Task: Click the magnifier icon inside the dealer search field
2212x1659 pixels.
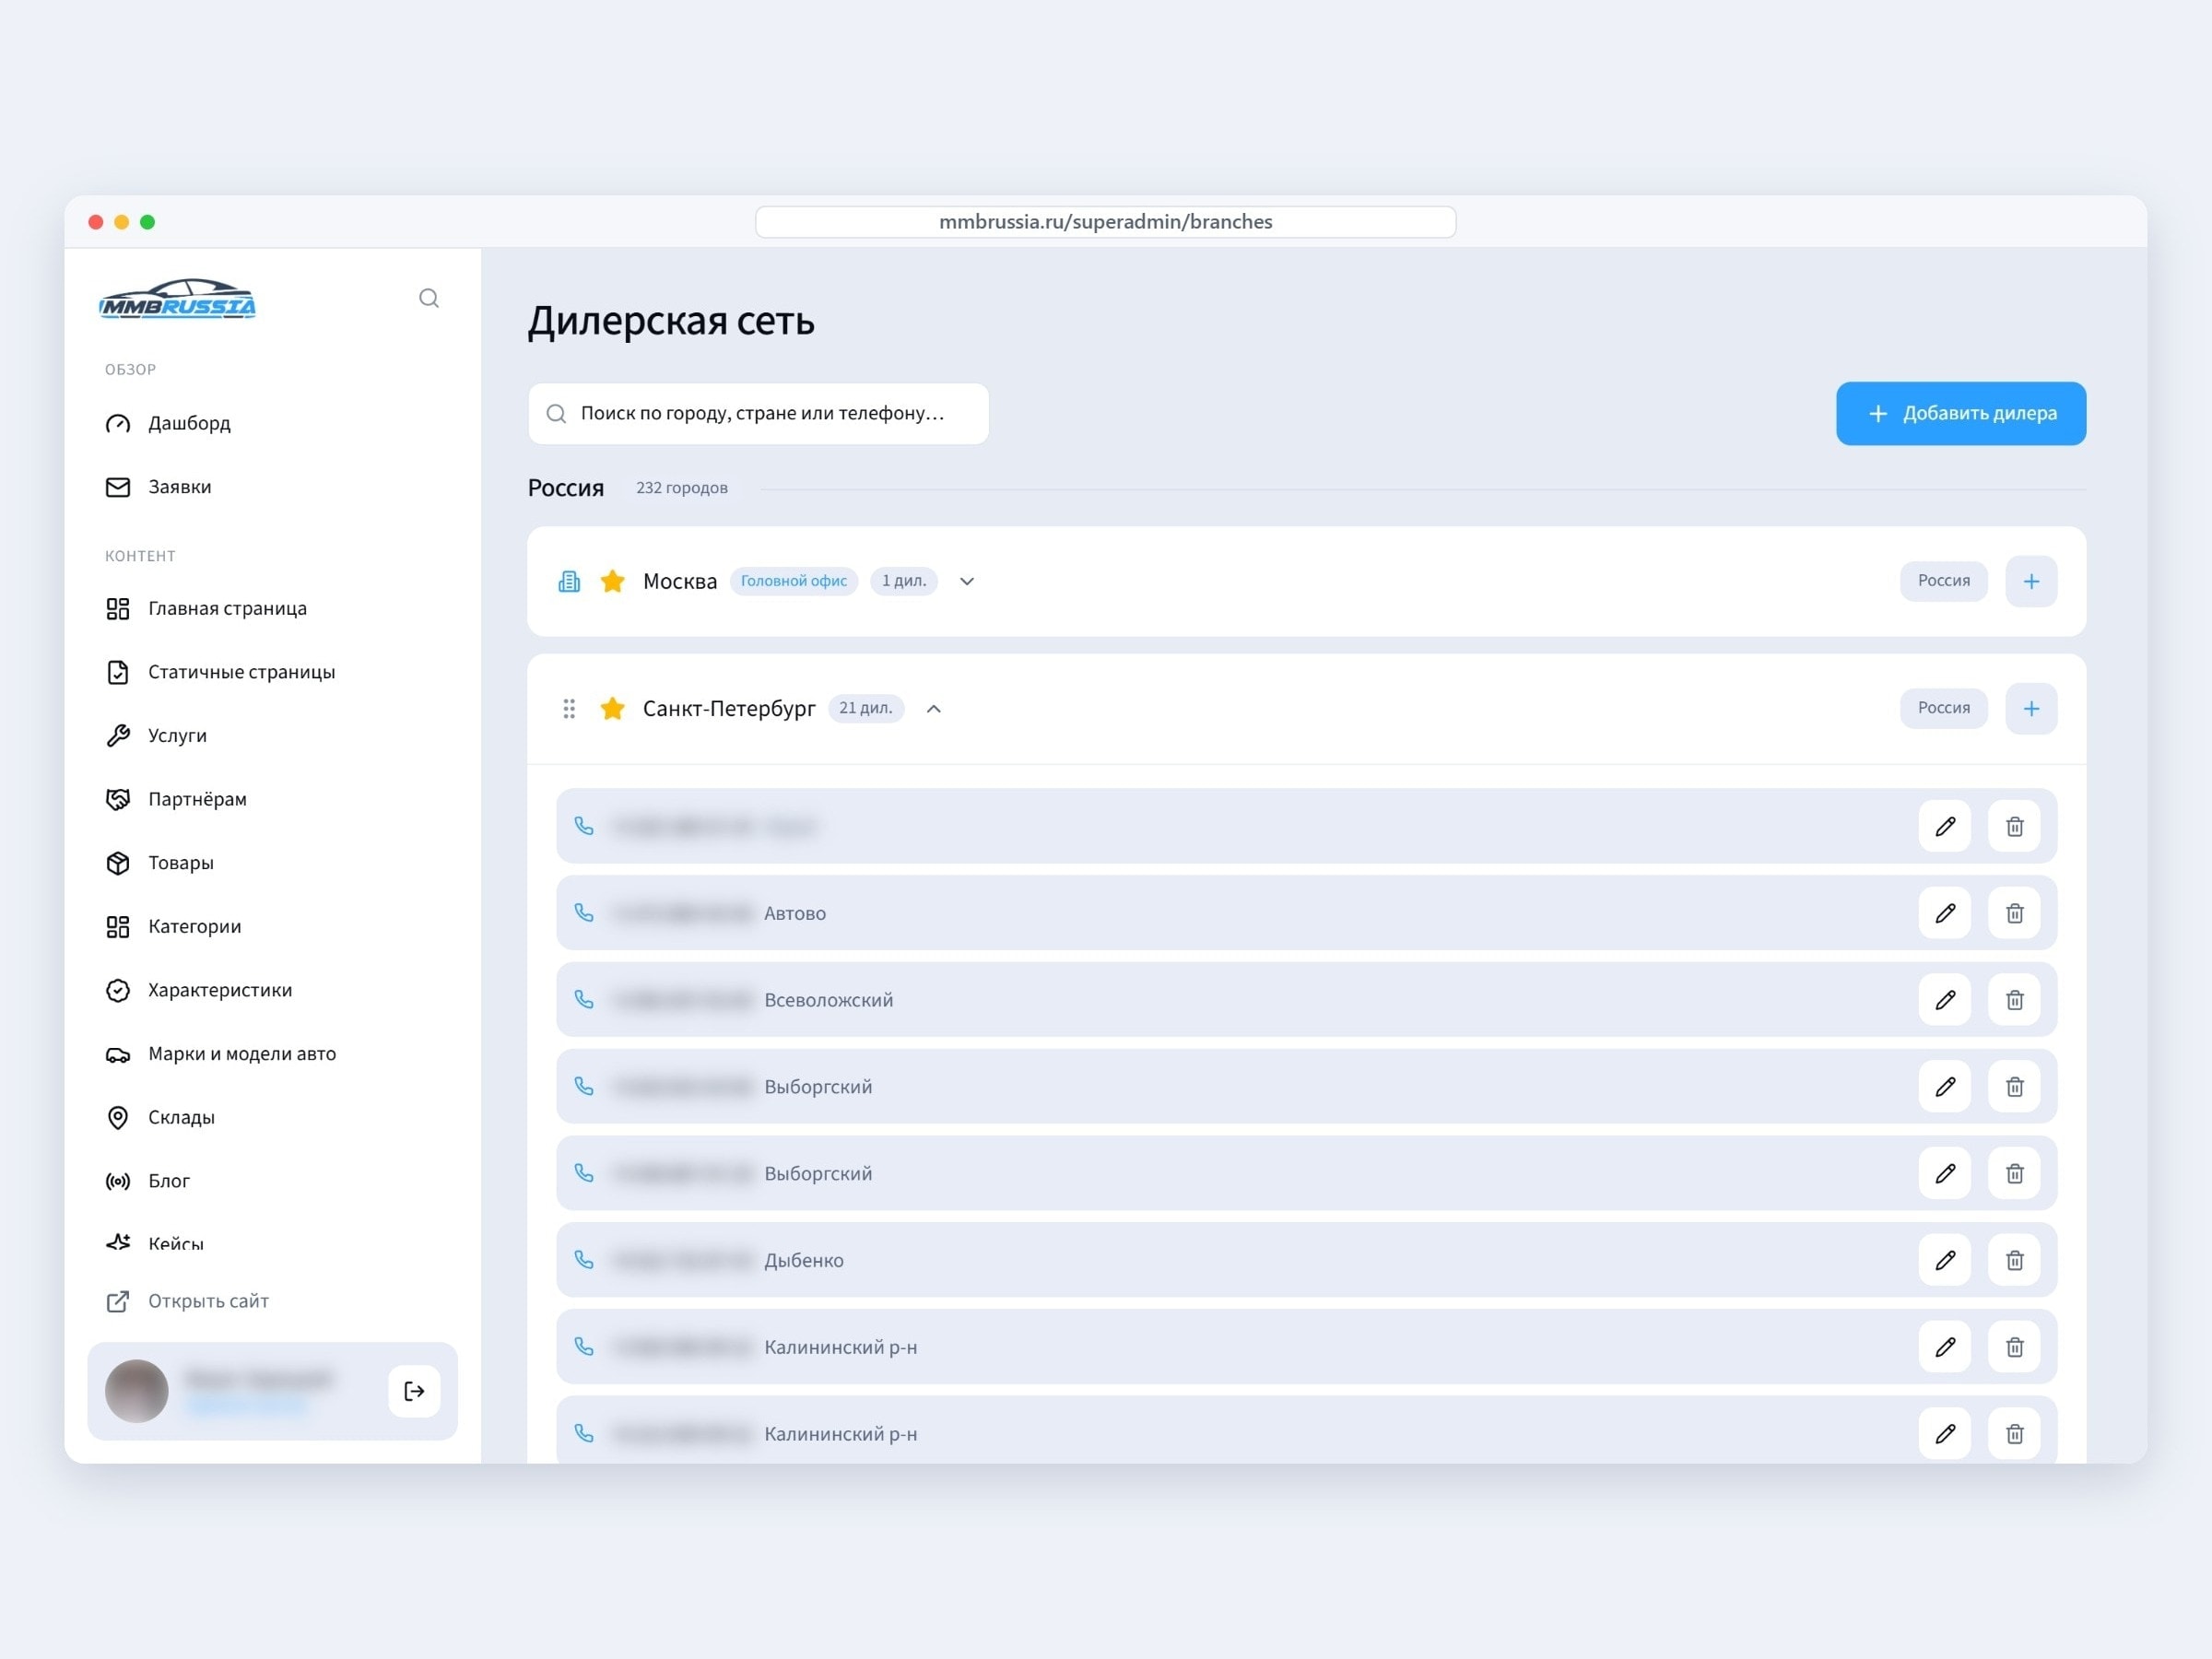Action: (556, 414)
